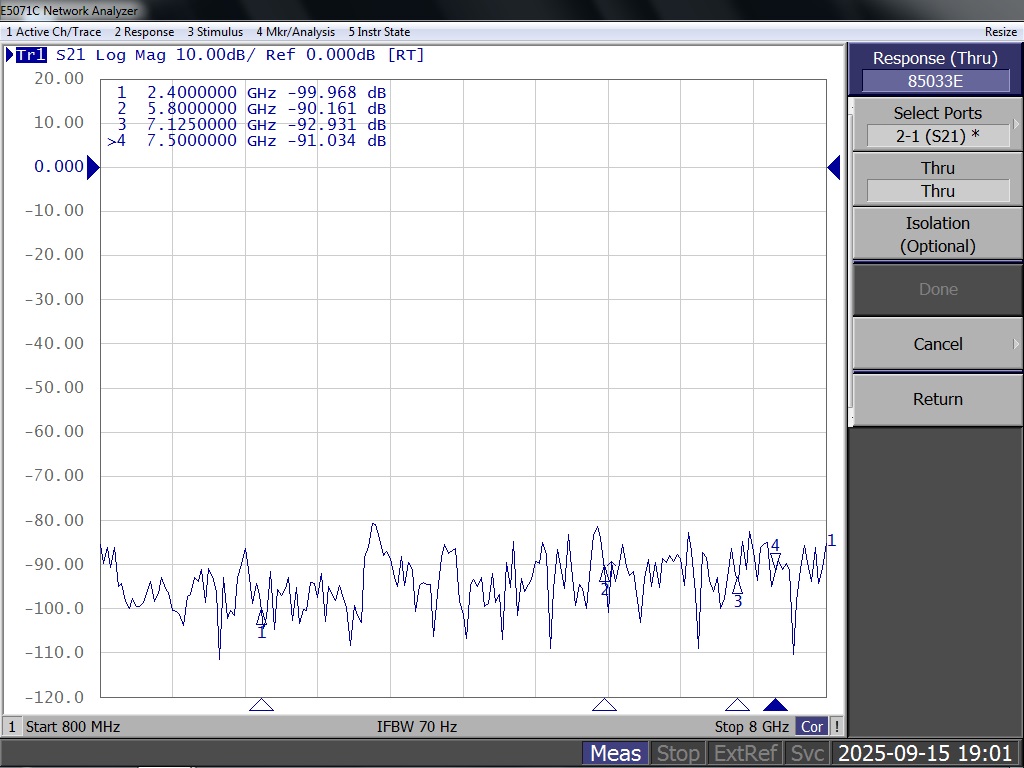Click marker 2 readout row 5.8000000 GHz
Screen dimensions: 1024x768
coord(251,108)
